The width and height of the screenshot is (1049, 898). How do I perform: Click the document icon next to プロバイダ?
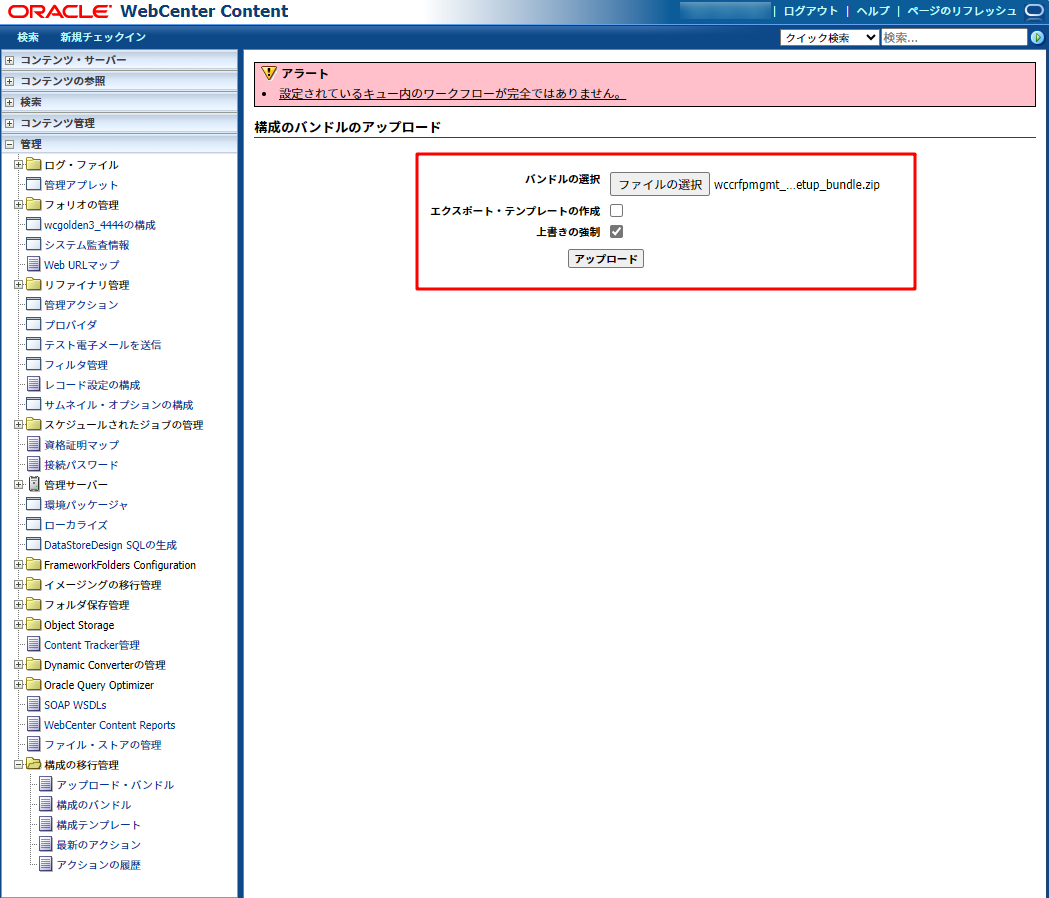33,324
